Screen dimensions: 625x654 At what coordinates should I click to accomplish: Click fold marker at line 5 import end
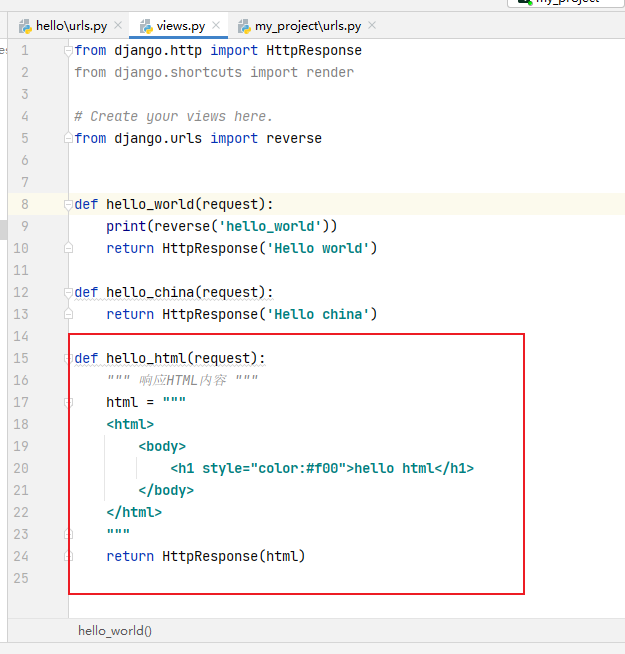point(68,138)
